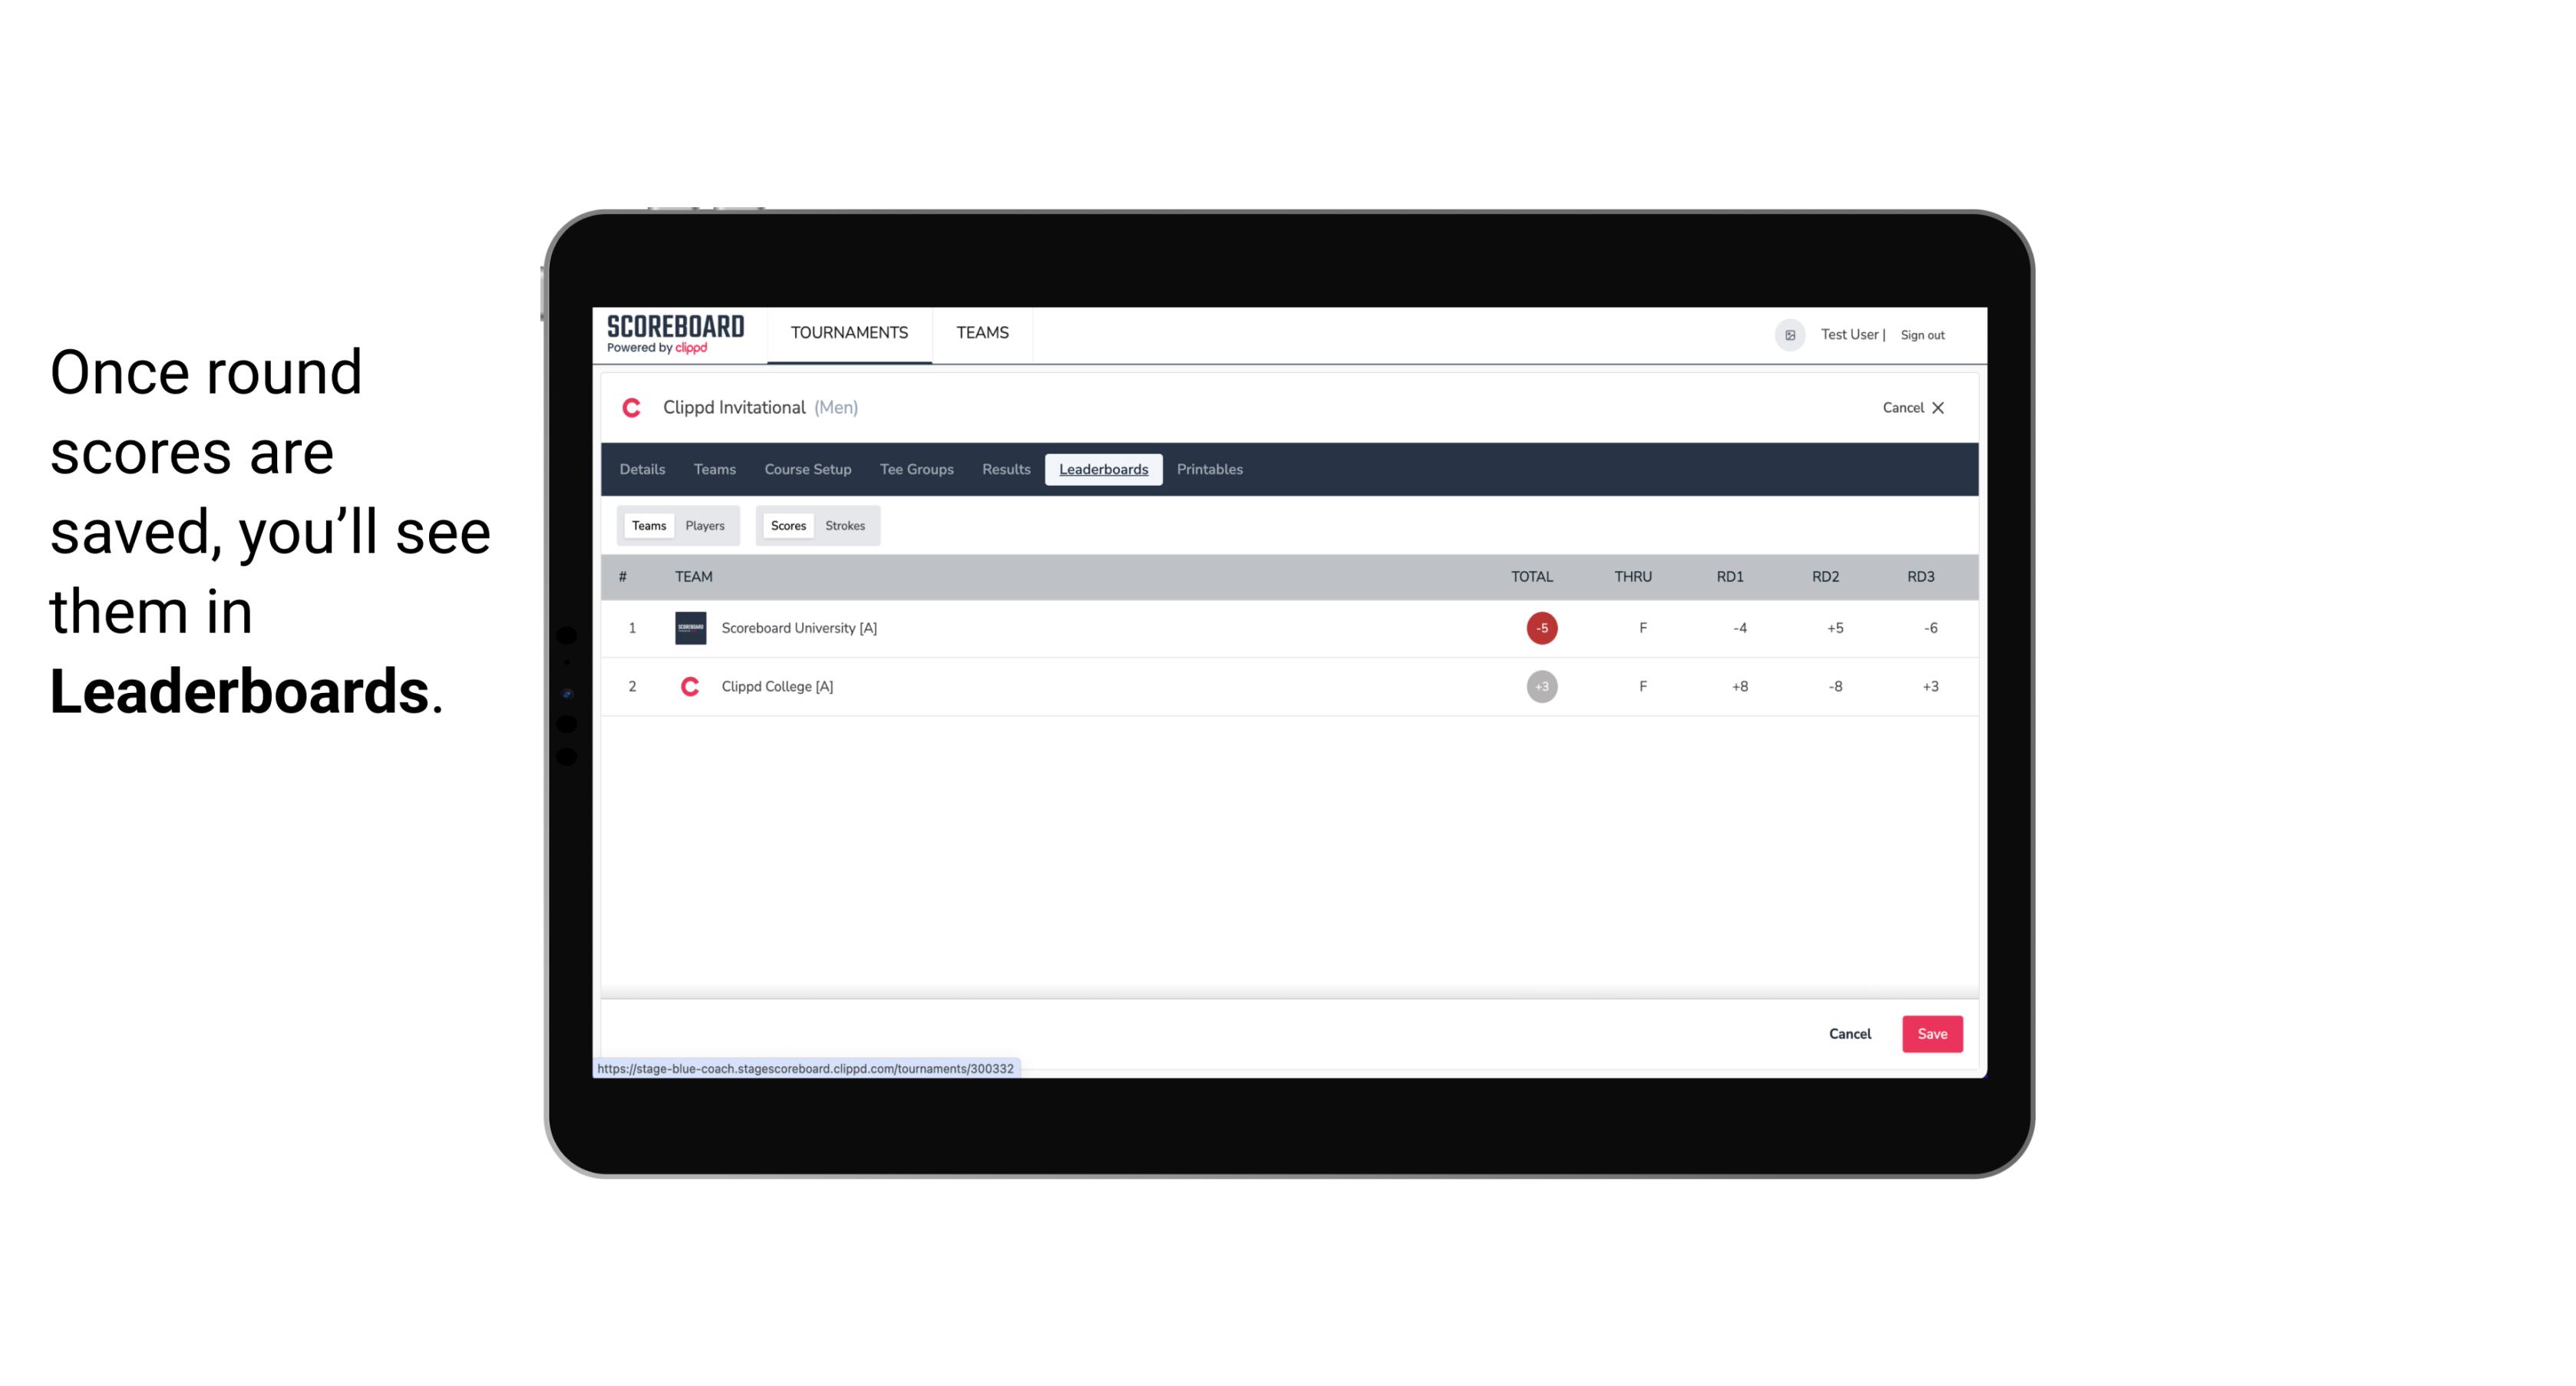Click the tournament URL link
The height and width of the screenshot is (1386, 2576).
coord(806,1067)
